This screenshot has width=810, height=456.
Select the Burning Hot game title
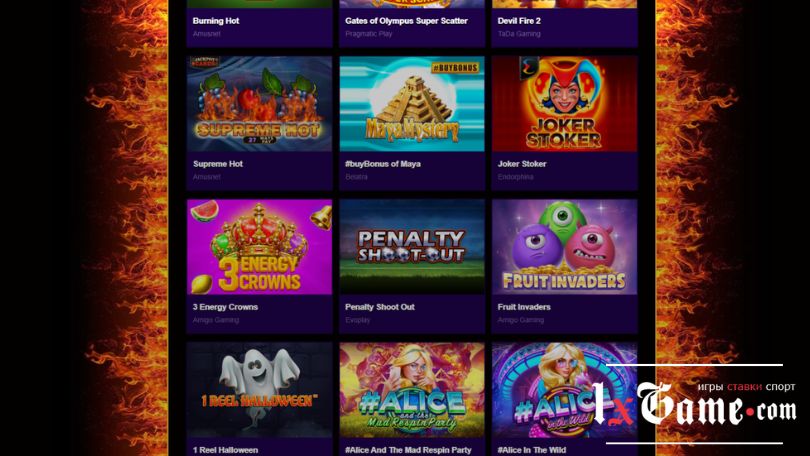click(x=216, y=21)
